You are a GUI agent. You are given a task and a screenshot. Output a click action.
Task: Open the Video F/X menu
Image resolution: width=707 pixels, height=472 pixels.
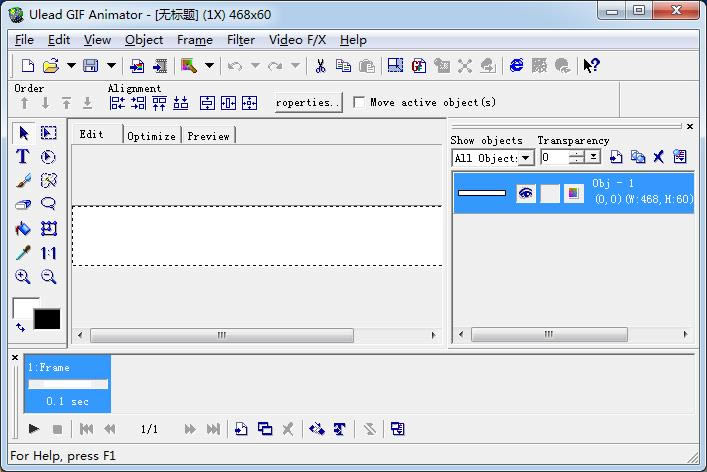pyautogui.click(x=297, y=40)
